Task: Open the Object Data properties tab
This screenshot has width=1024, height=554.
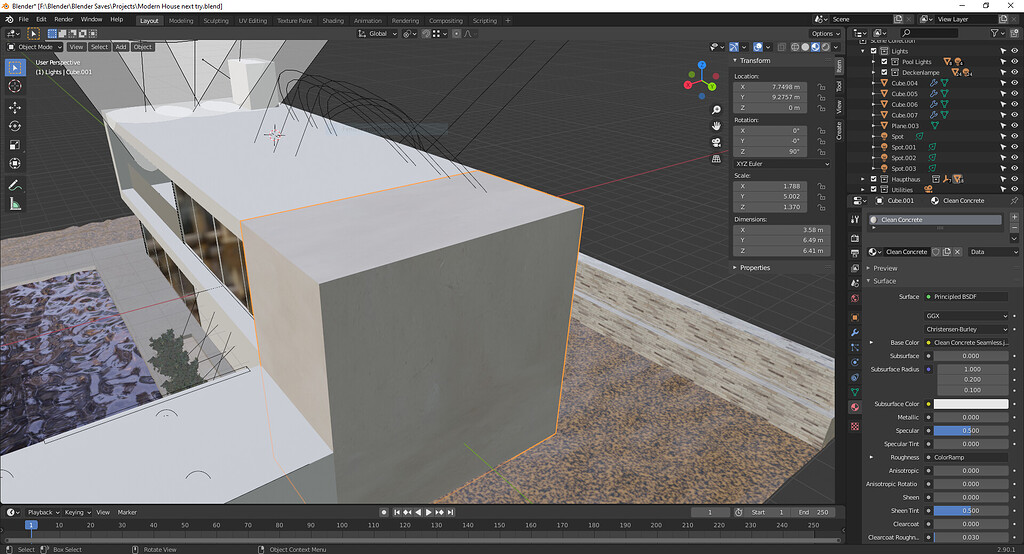Action: (855, 392)
